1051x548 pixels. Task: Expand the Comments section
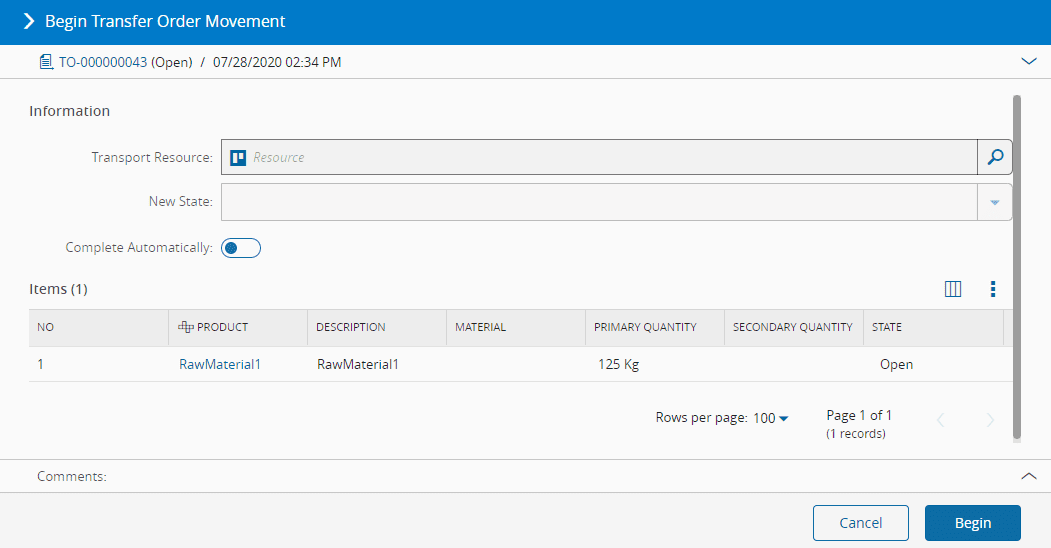pyautogui.click(x=1029, y=476)
